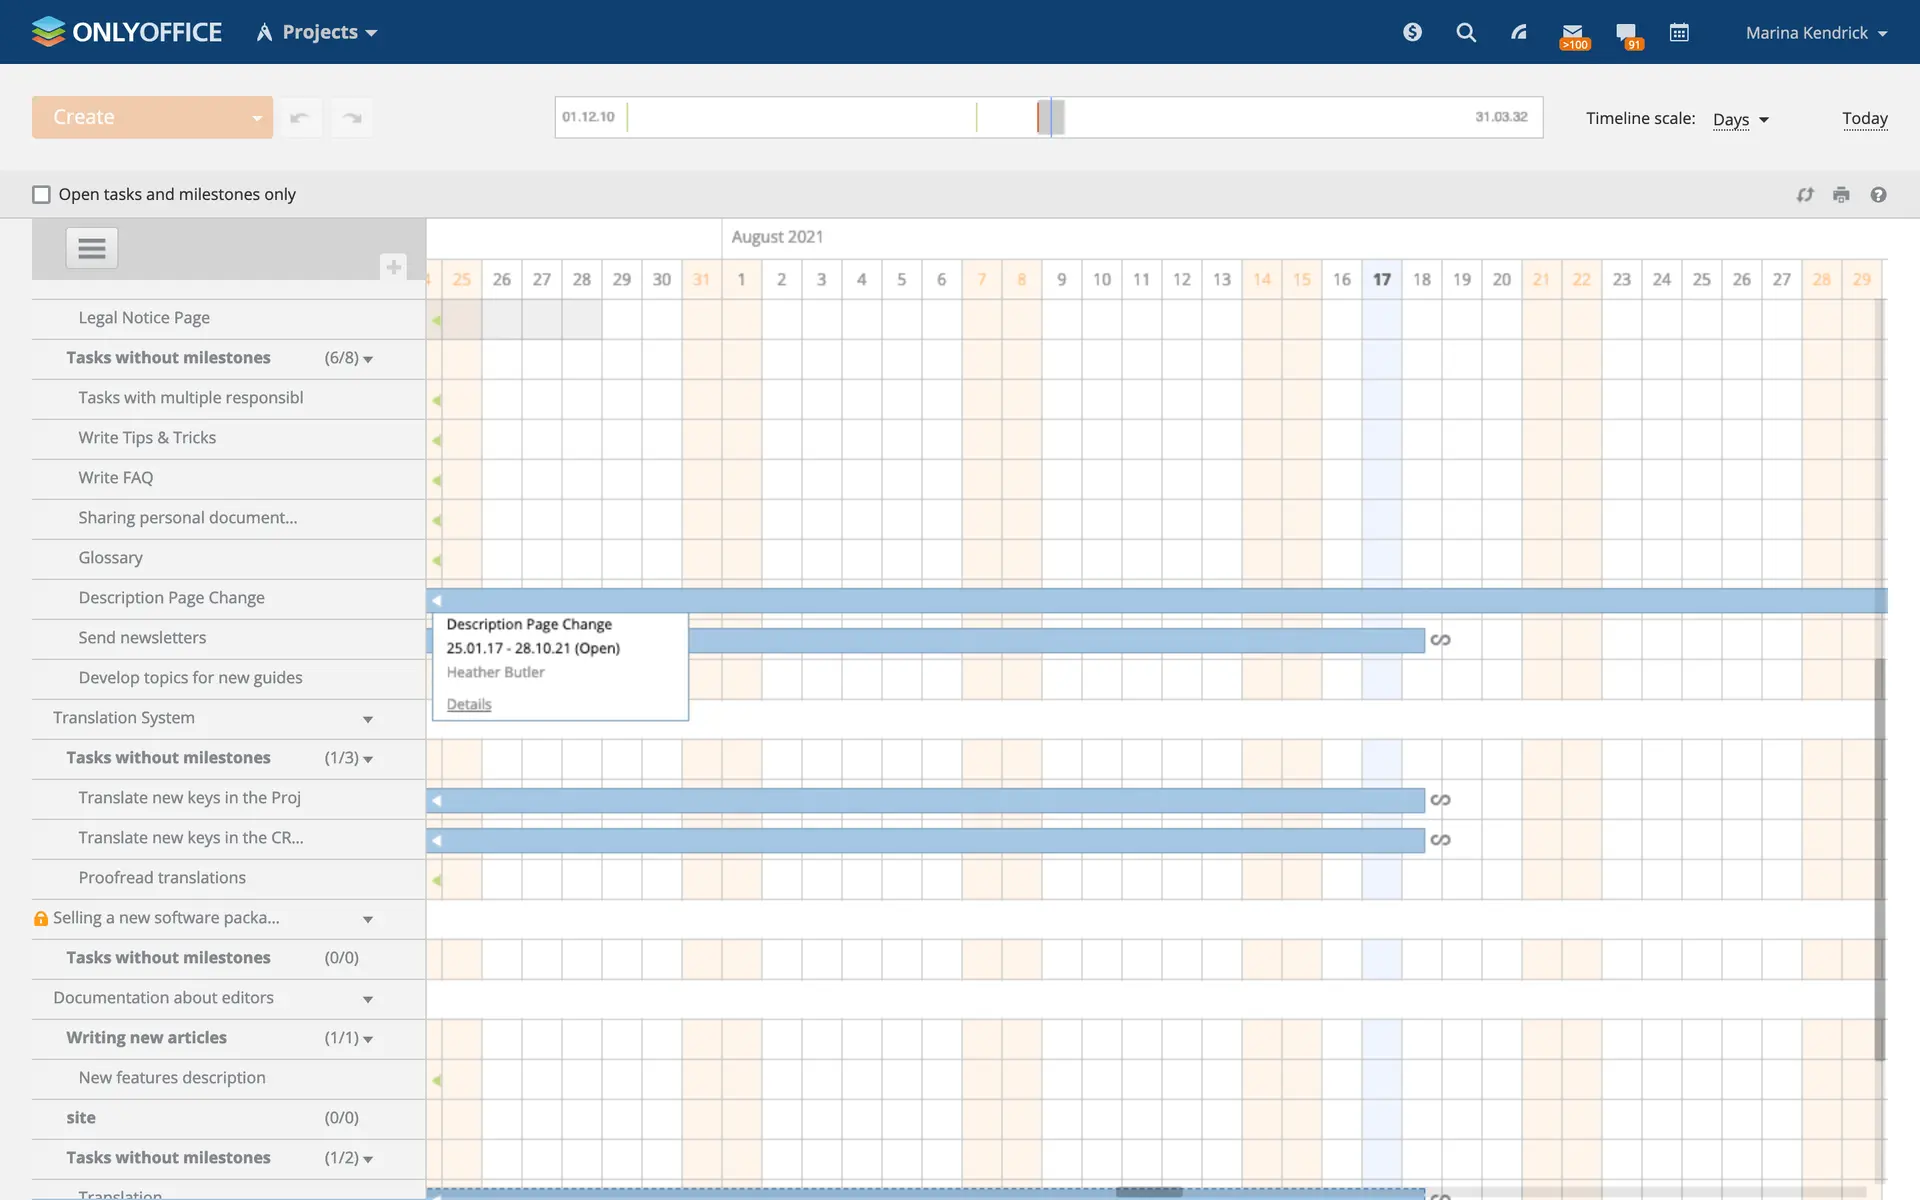The image size is (1920, 1200).
Task: Click Today to jump to the current date
Action: 1865,118
